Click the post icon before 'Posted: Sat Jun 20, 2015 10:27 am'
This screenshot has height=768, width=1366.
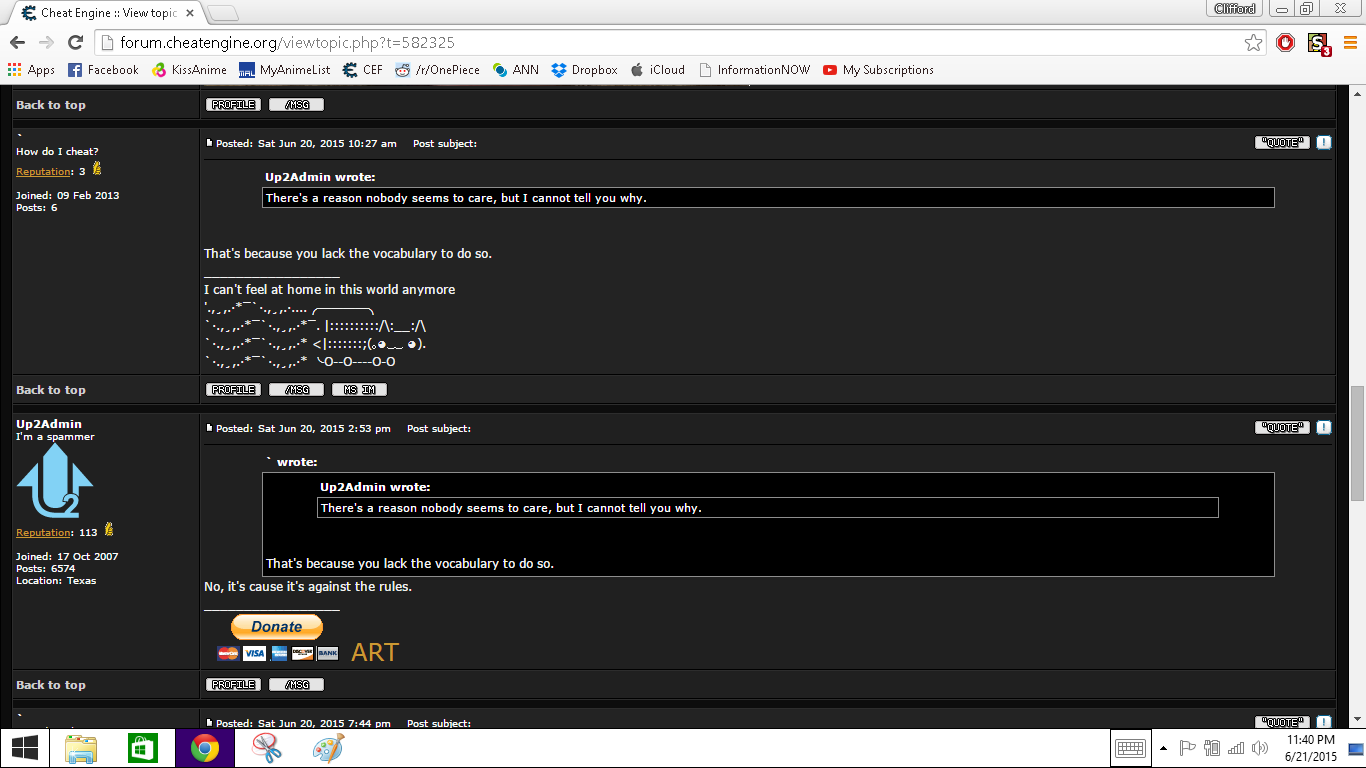209,143
